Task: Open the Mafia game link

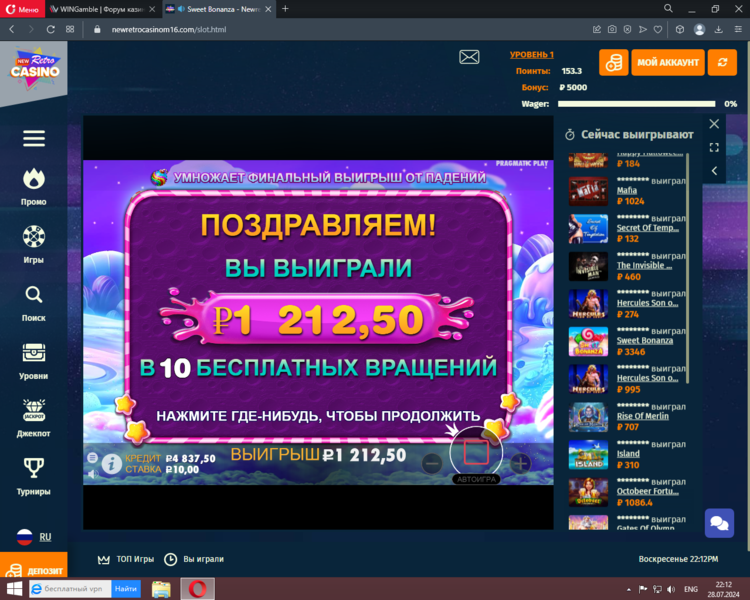Action: point(627,190)
